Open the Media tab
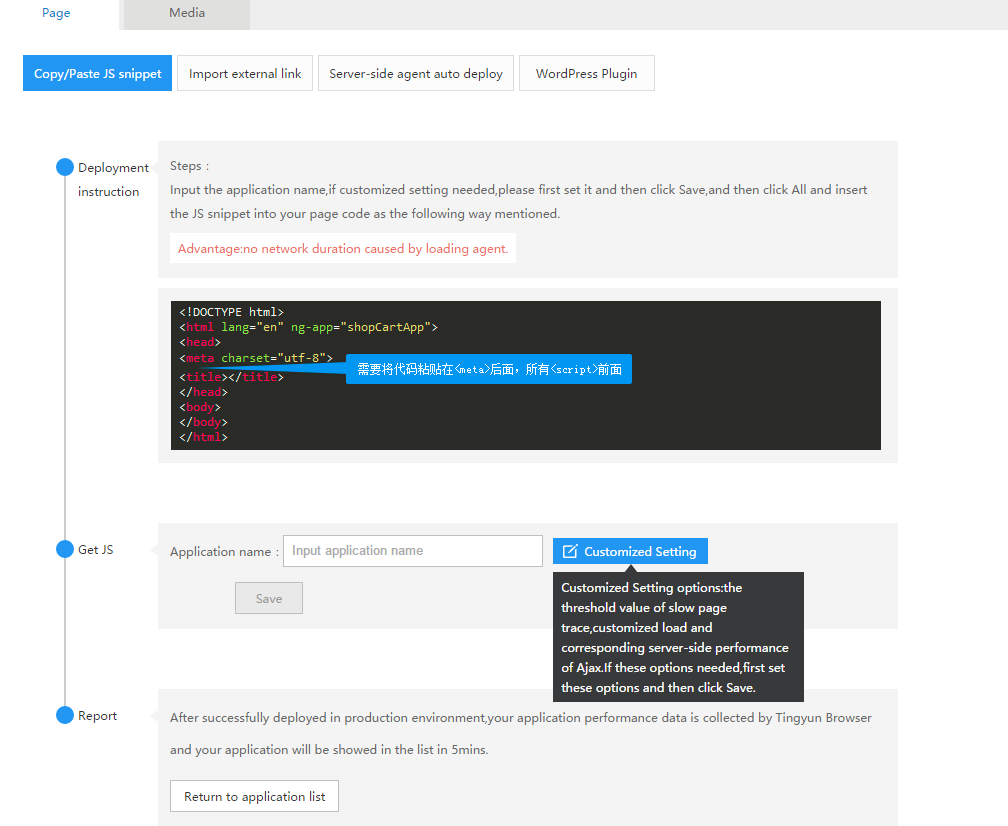This screenshot has height=826, width=1008. coord(187,13)
